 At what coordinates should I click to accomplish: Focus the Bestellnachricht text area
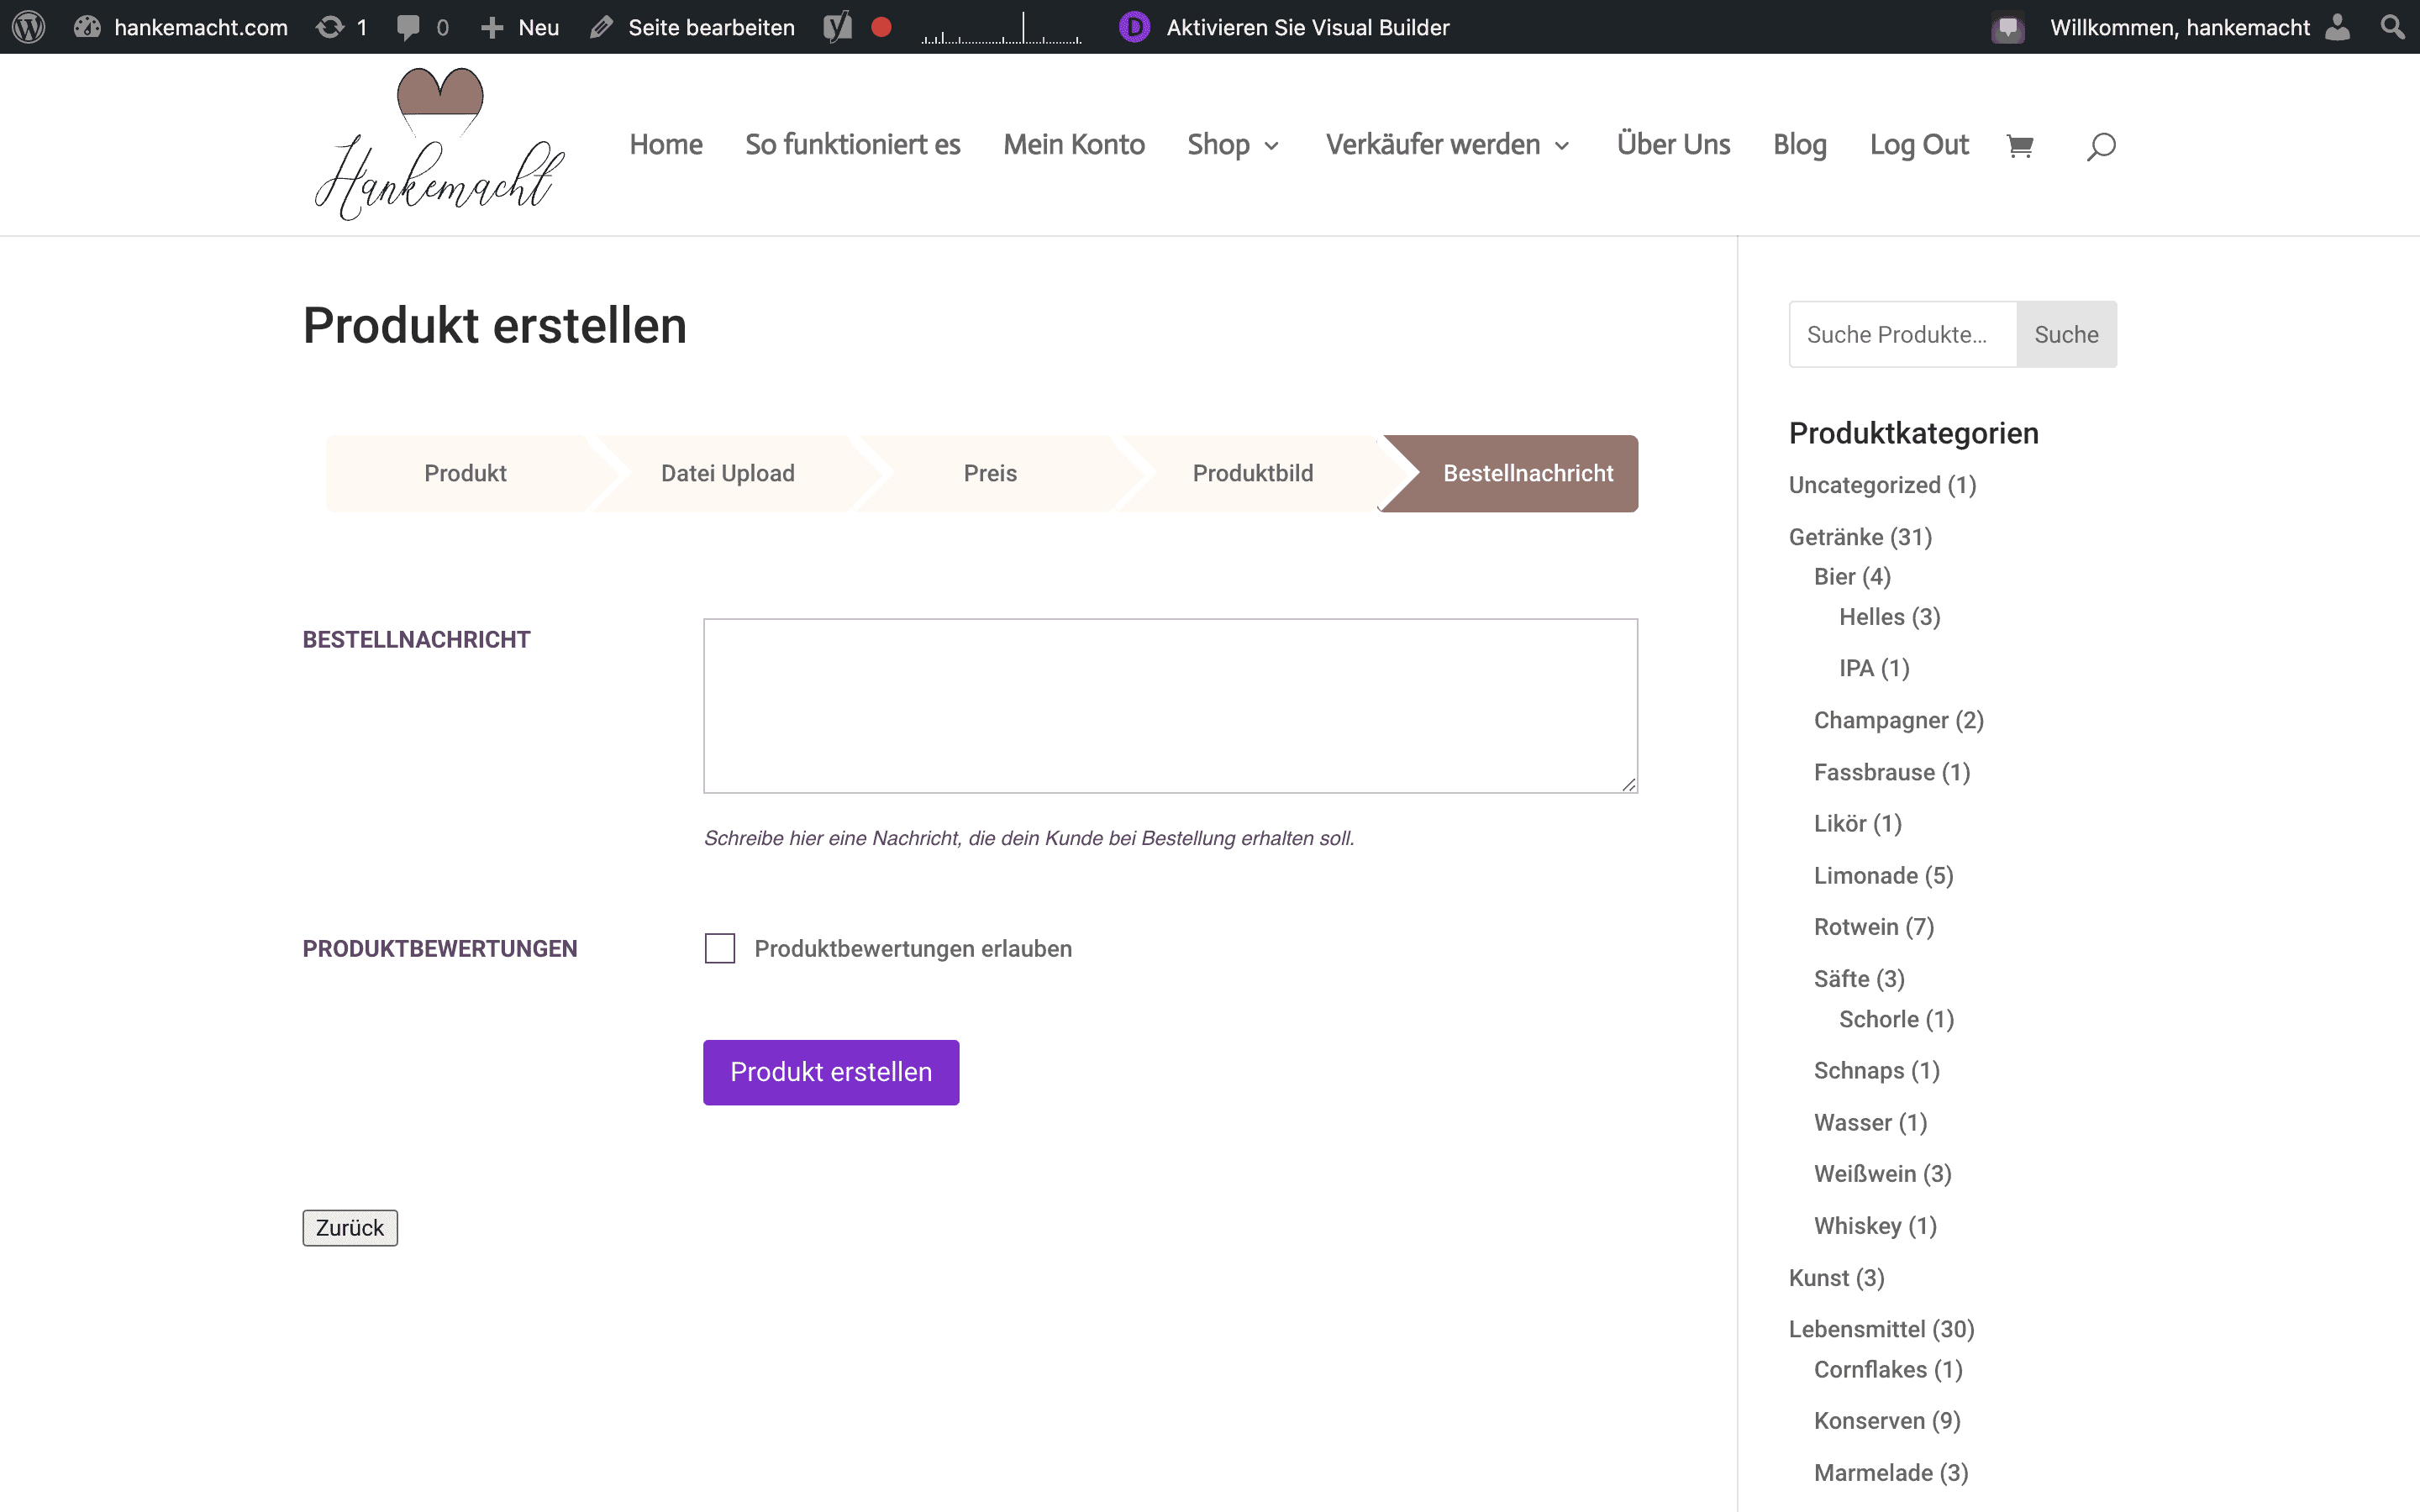tap(1170, 706)
